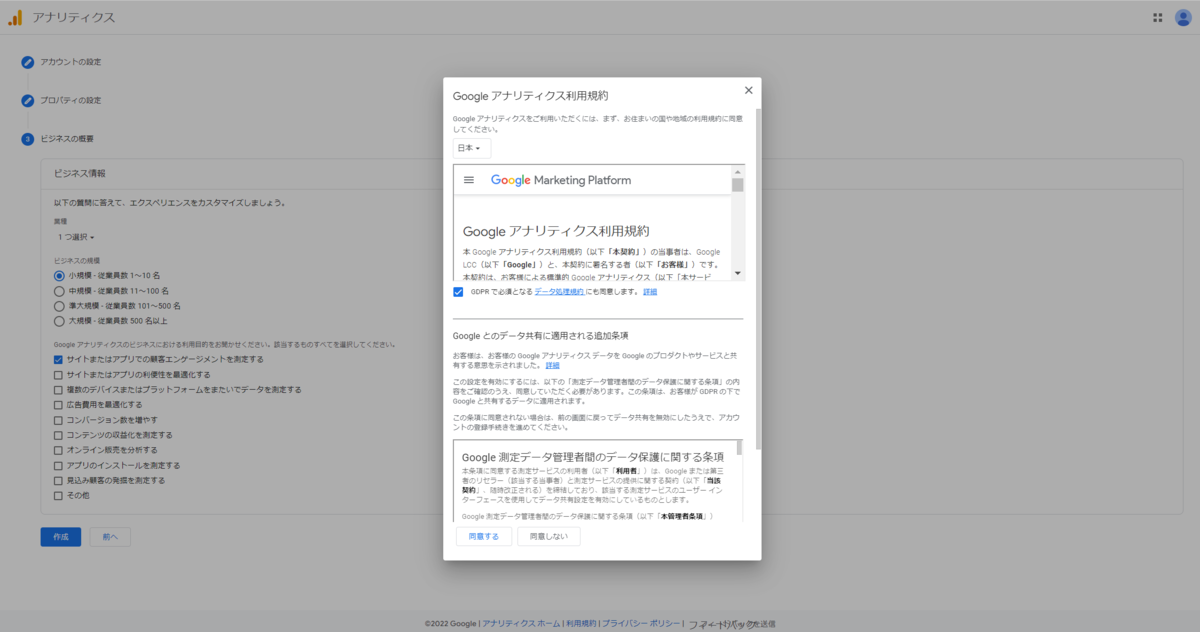
Task: Click the dialog's main vertical scrollbar
Action: click(758, 280)
